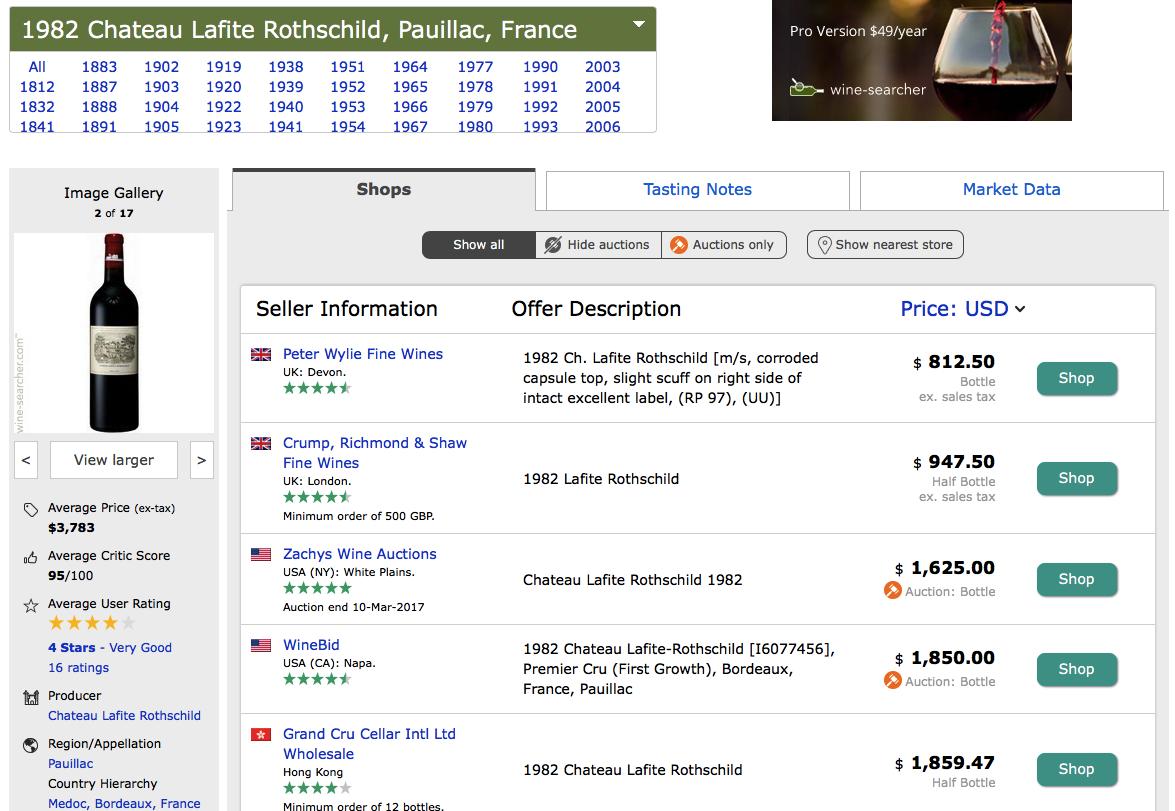This screenshot has height=811, width=1175.
Task: Open the Market Data tab
Action: (1011, 190)
